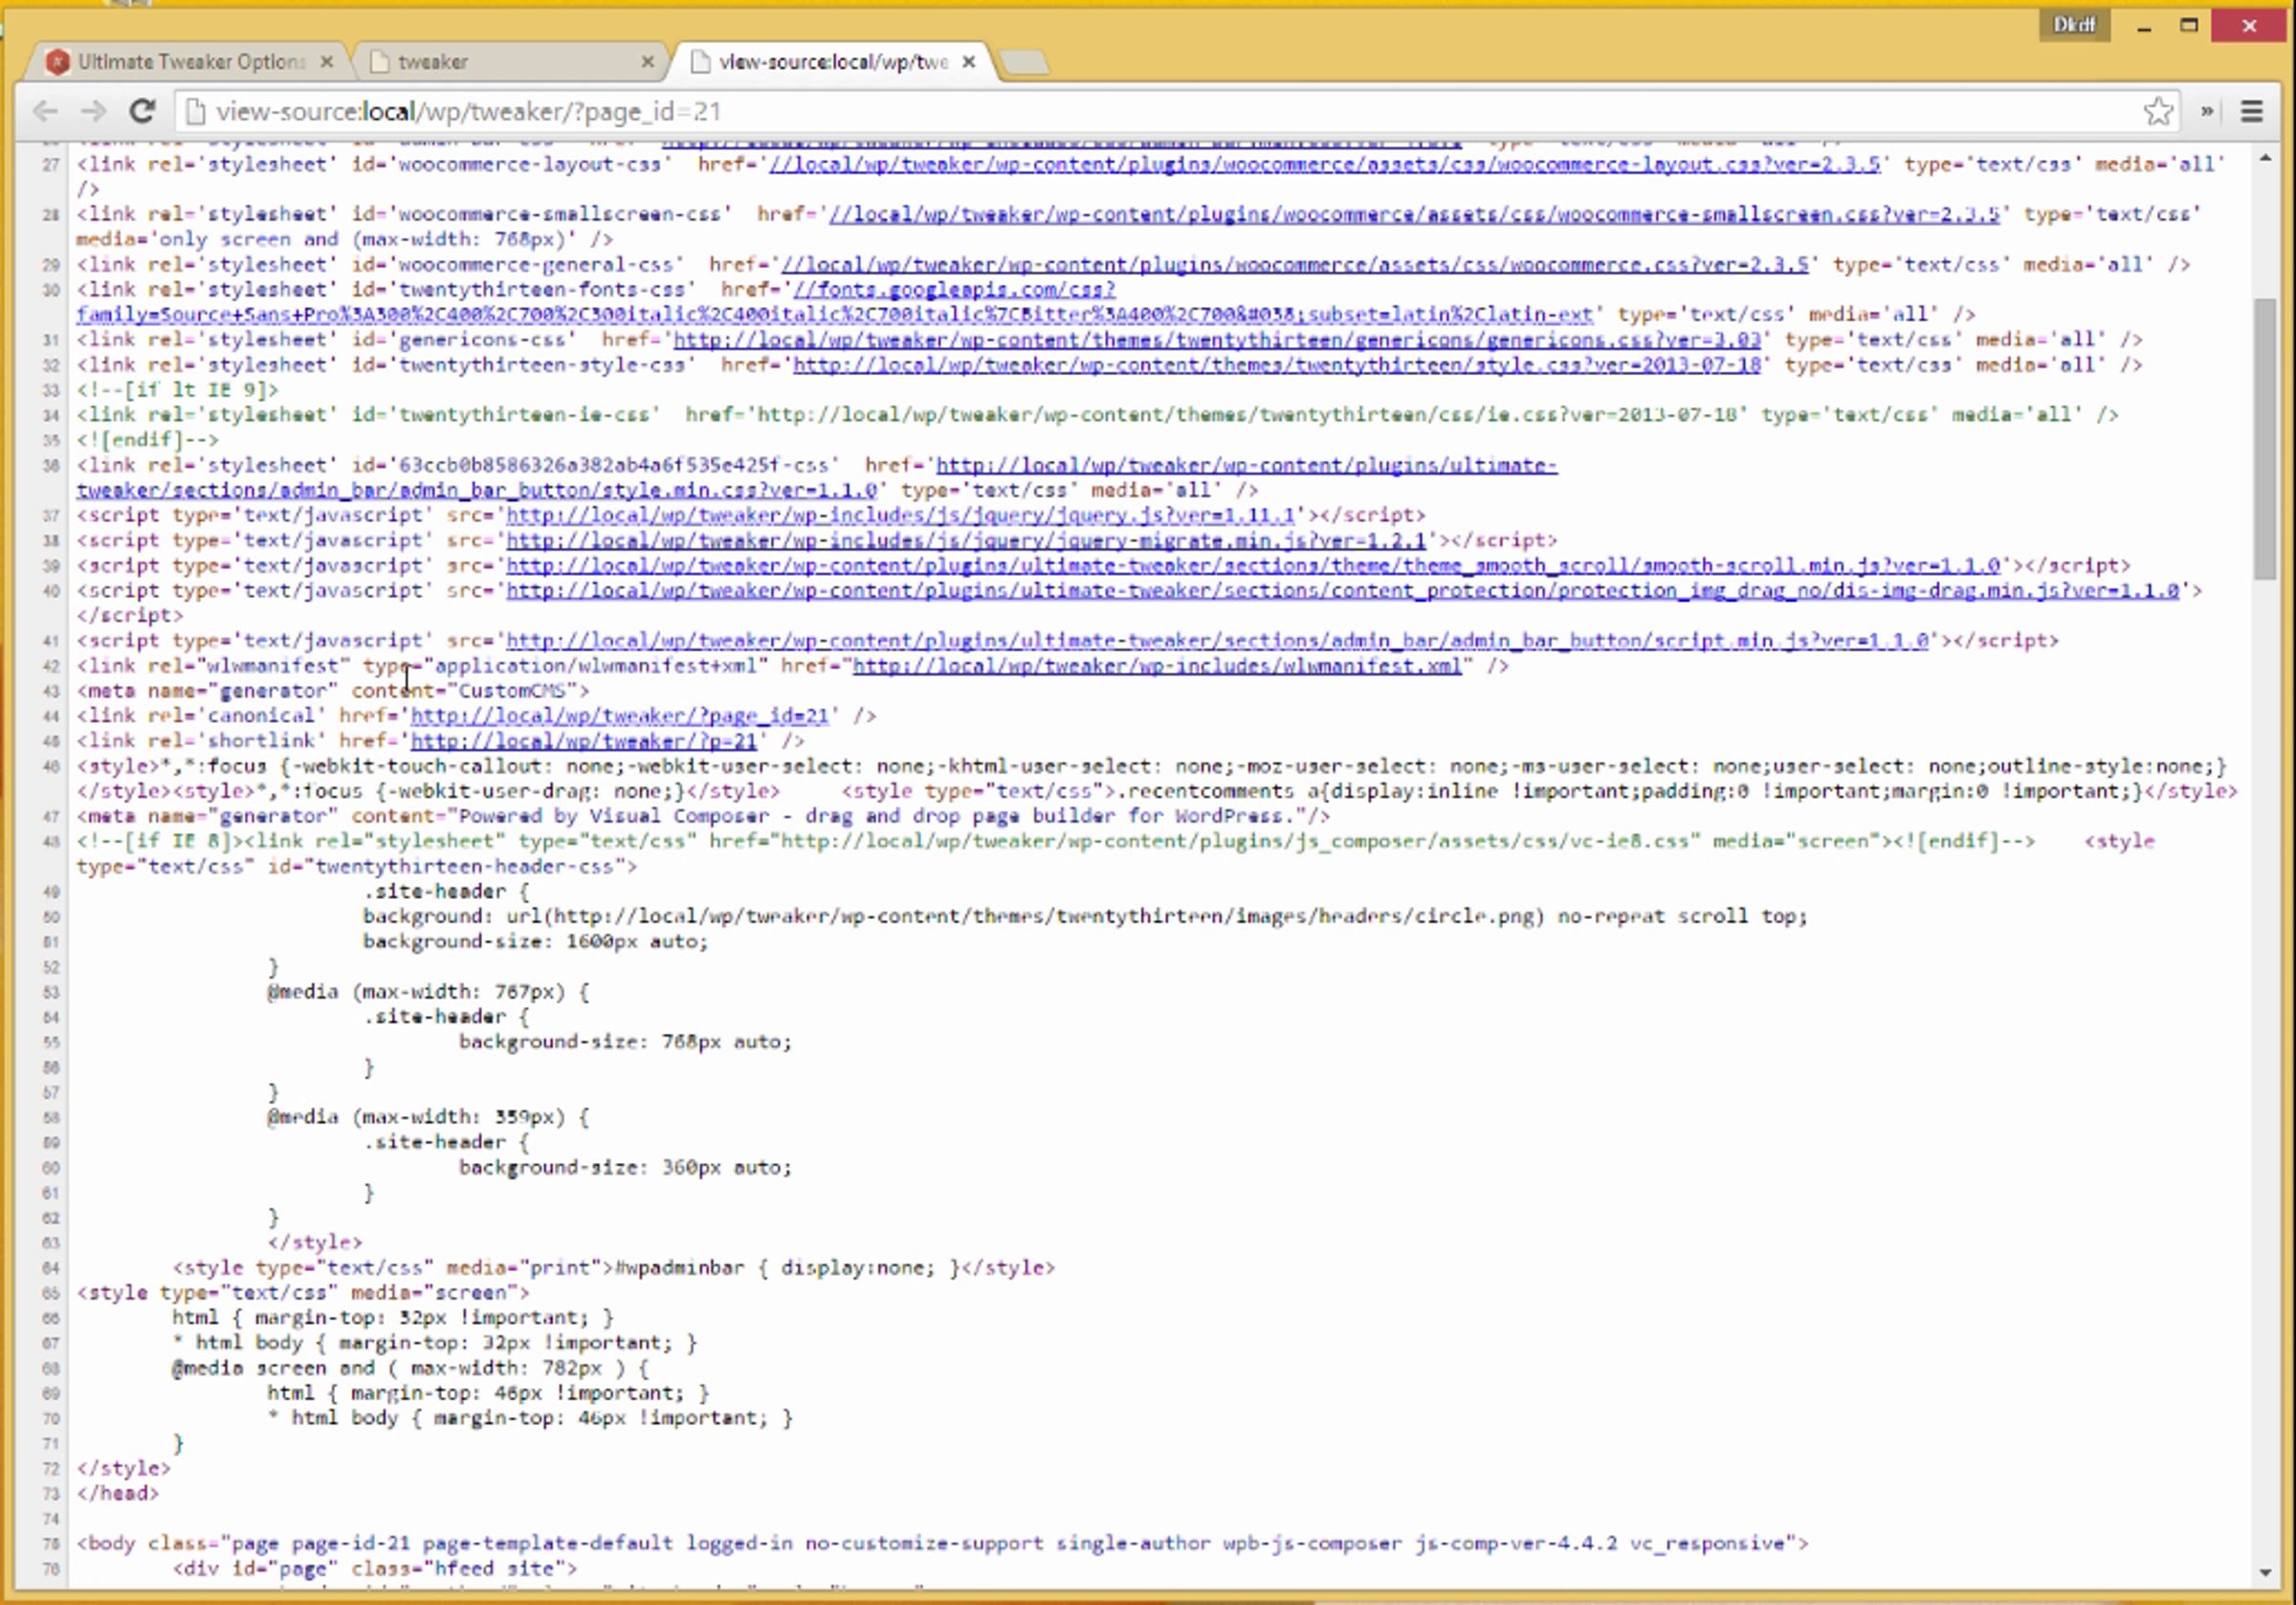Viewport: 2296px width, 1605px height.
Task: Go back to the previous page
Action: click(x=45, y=111)
